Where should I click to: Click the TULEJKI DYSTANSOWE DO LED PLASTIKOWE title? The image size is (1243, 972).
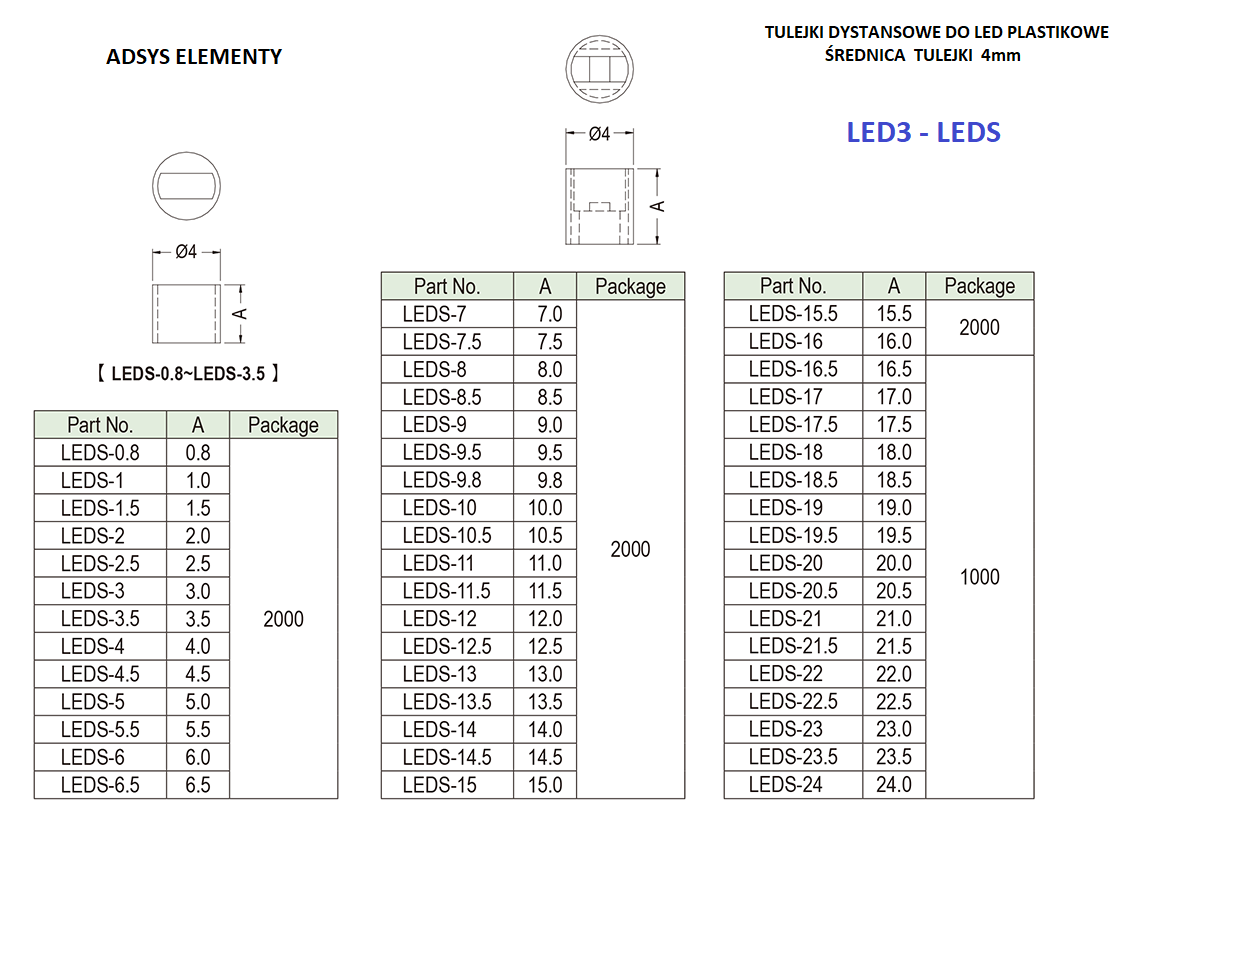tap(937, 32)
